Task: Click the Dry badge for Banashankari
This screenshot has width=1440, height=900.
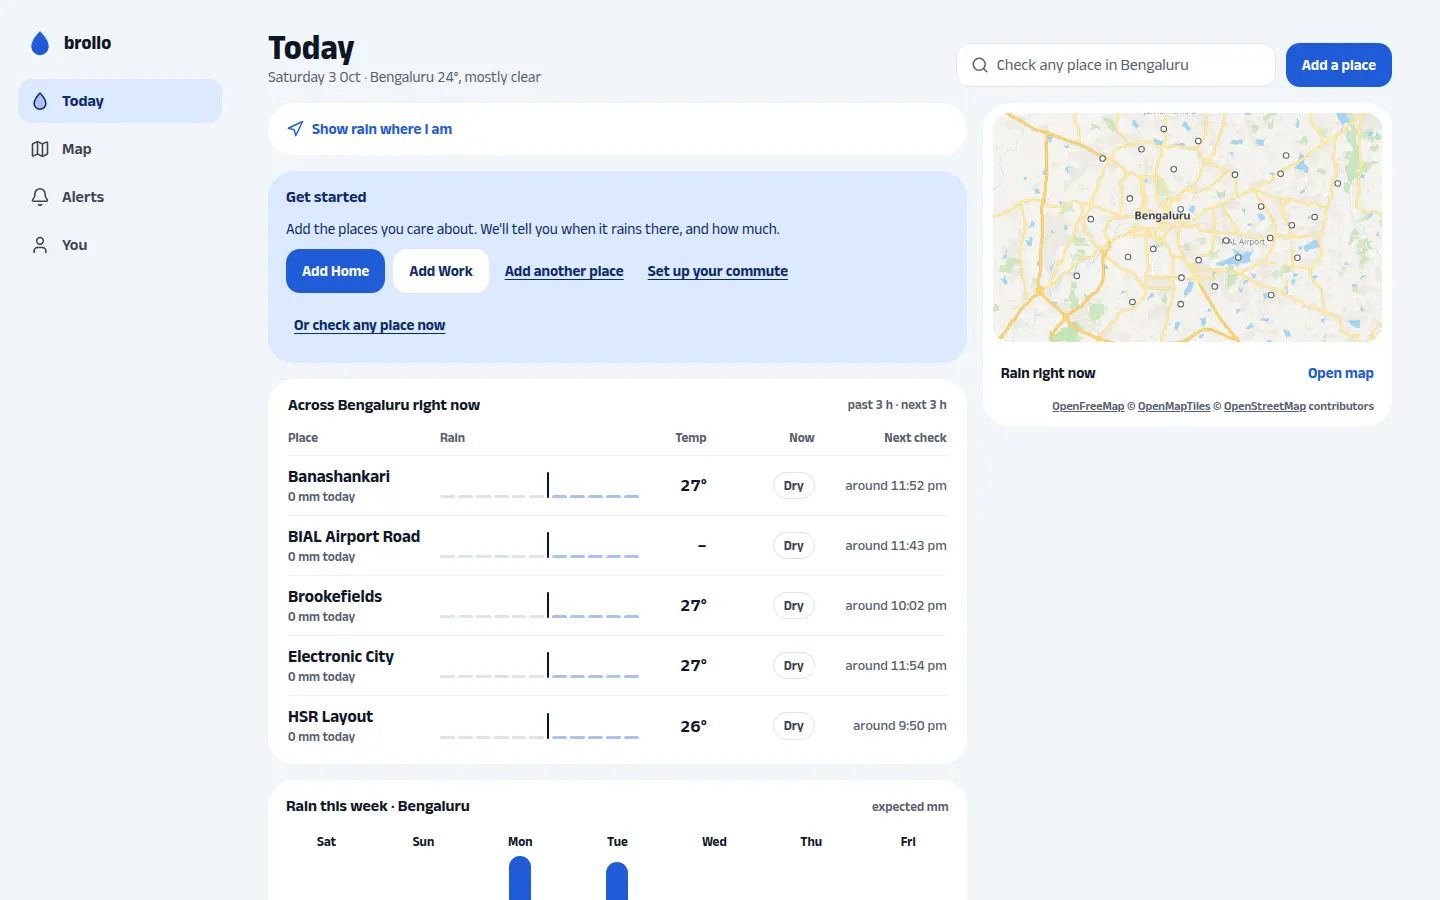Action: pos(794,486)
